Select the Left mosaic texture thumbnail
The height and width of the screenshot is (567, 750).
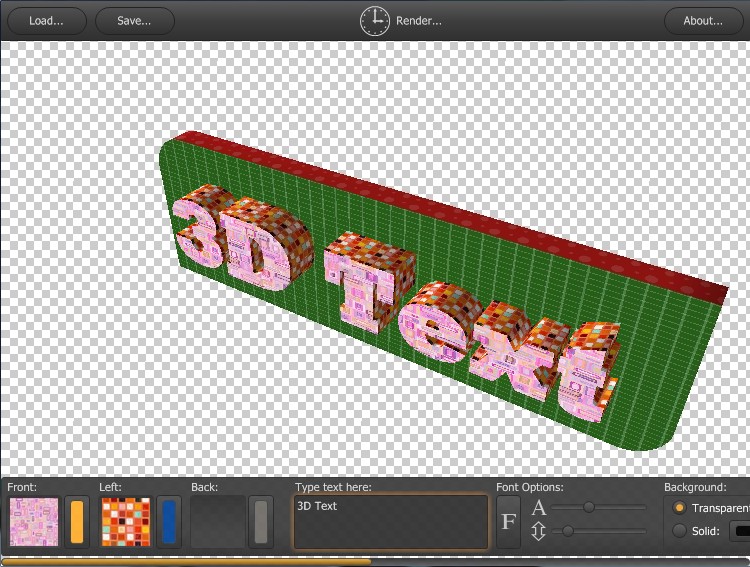[x=126, y=522]
